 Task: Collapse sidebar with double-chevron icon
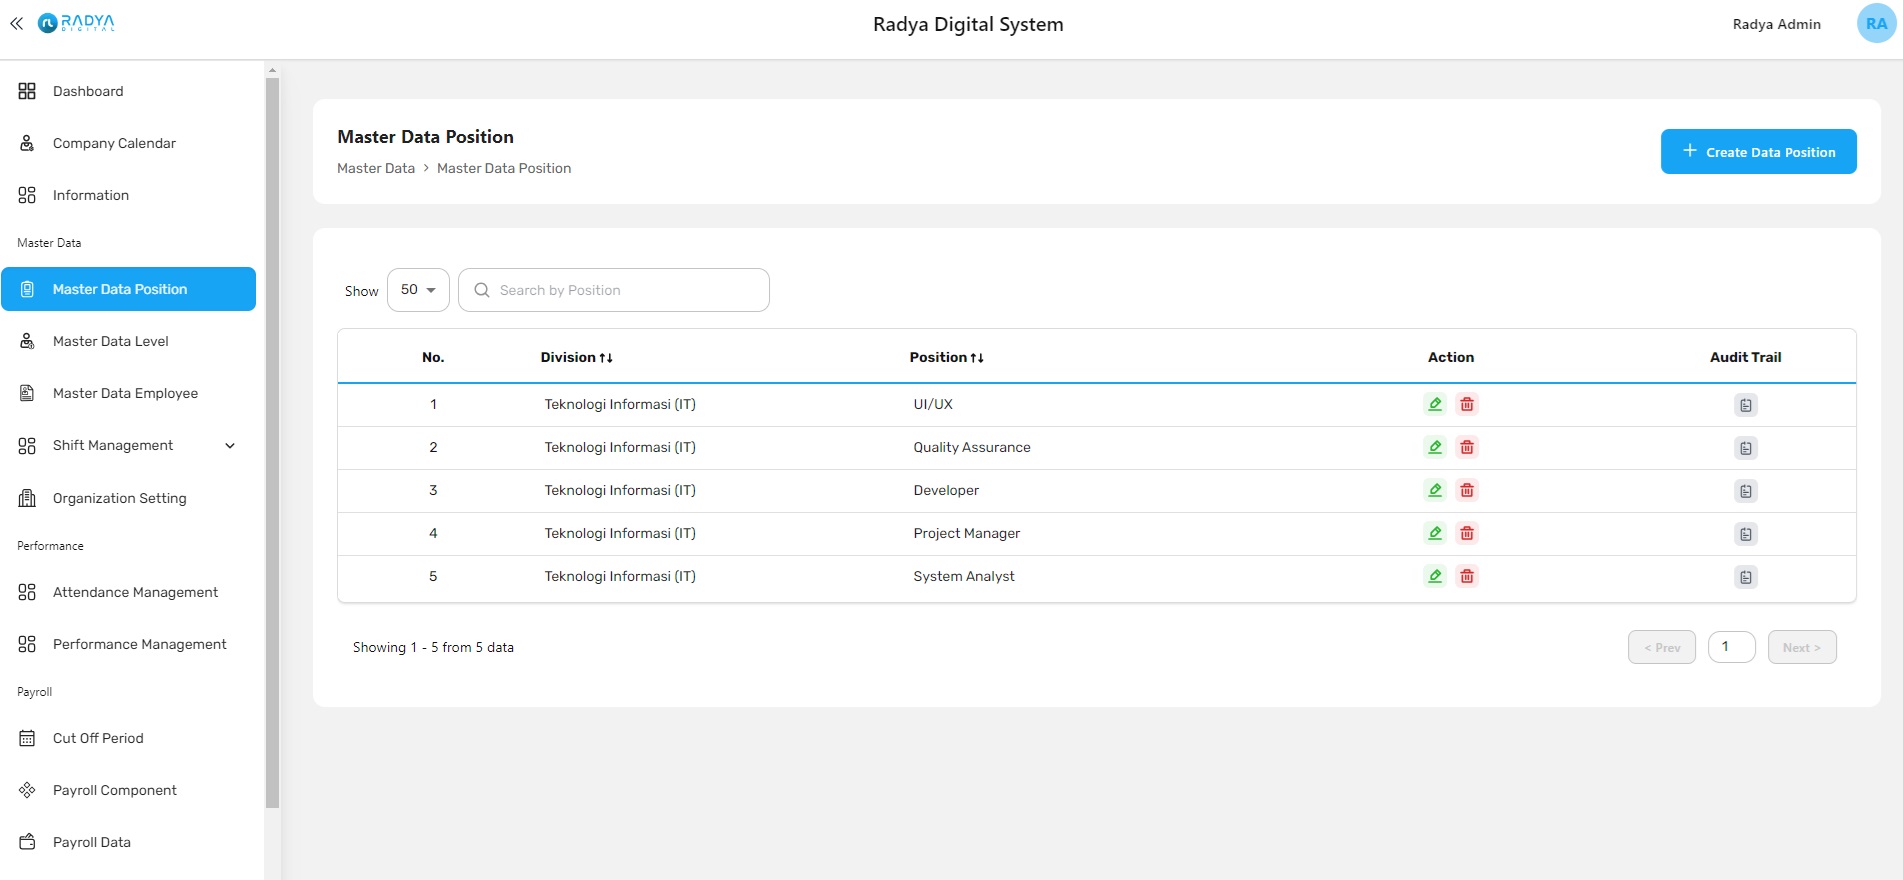(x=16, y=23)
